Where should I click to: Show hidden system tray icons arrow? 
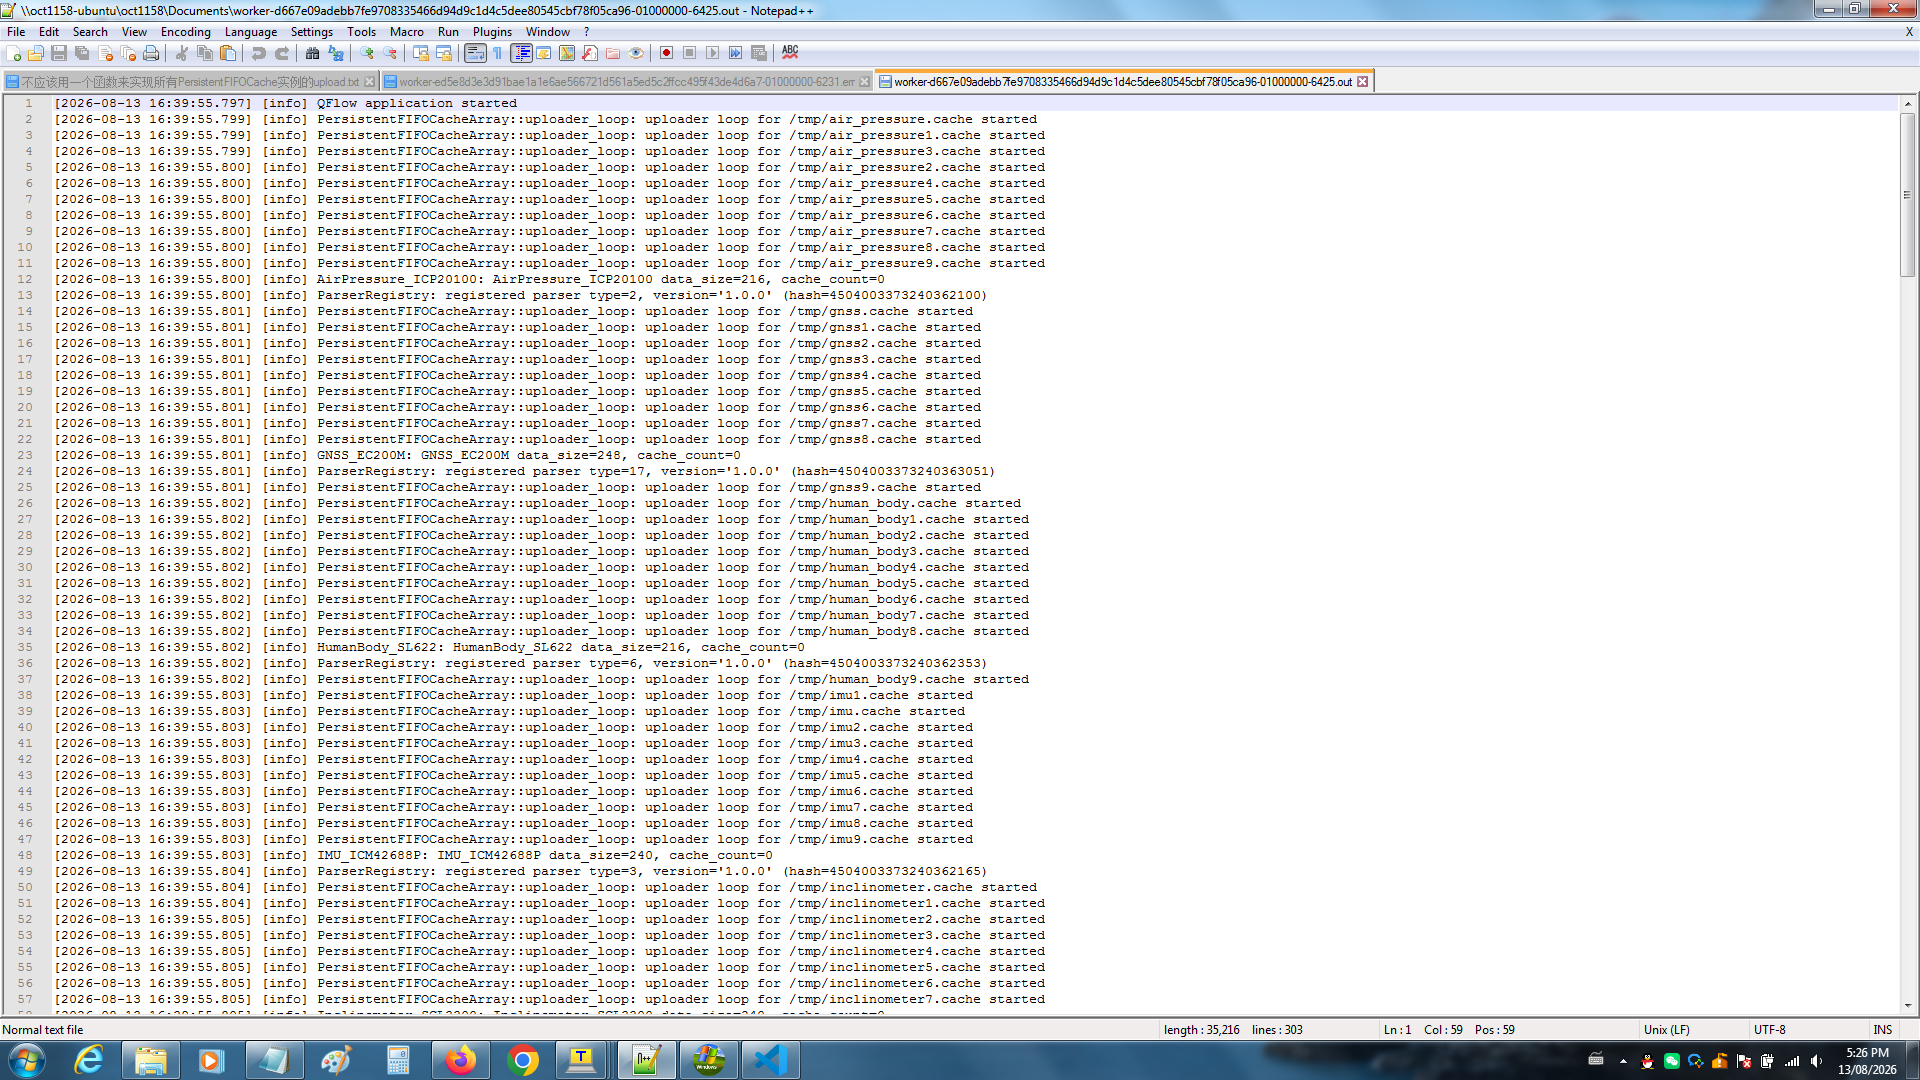tap(1623, 1061)
